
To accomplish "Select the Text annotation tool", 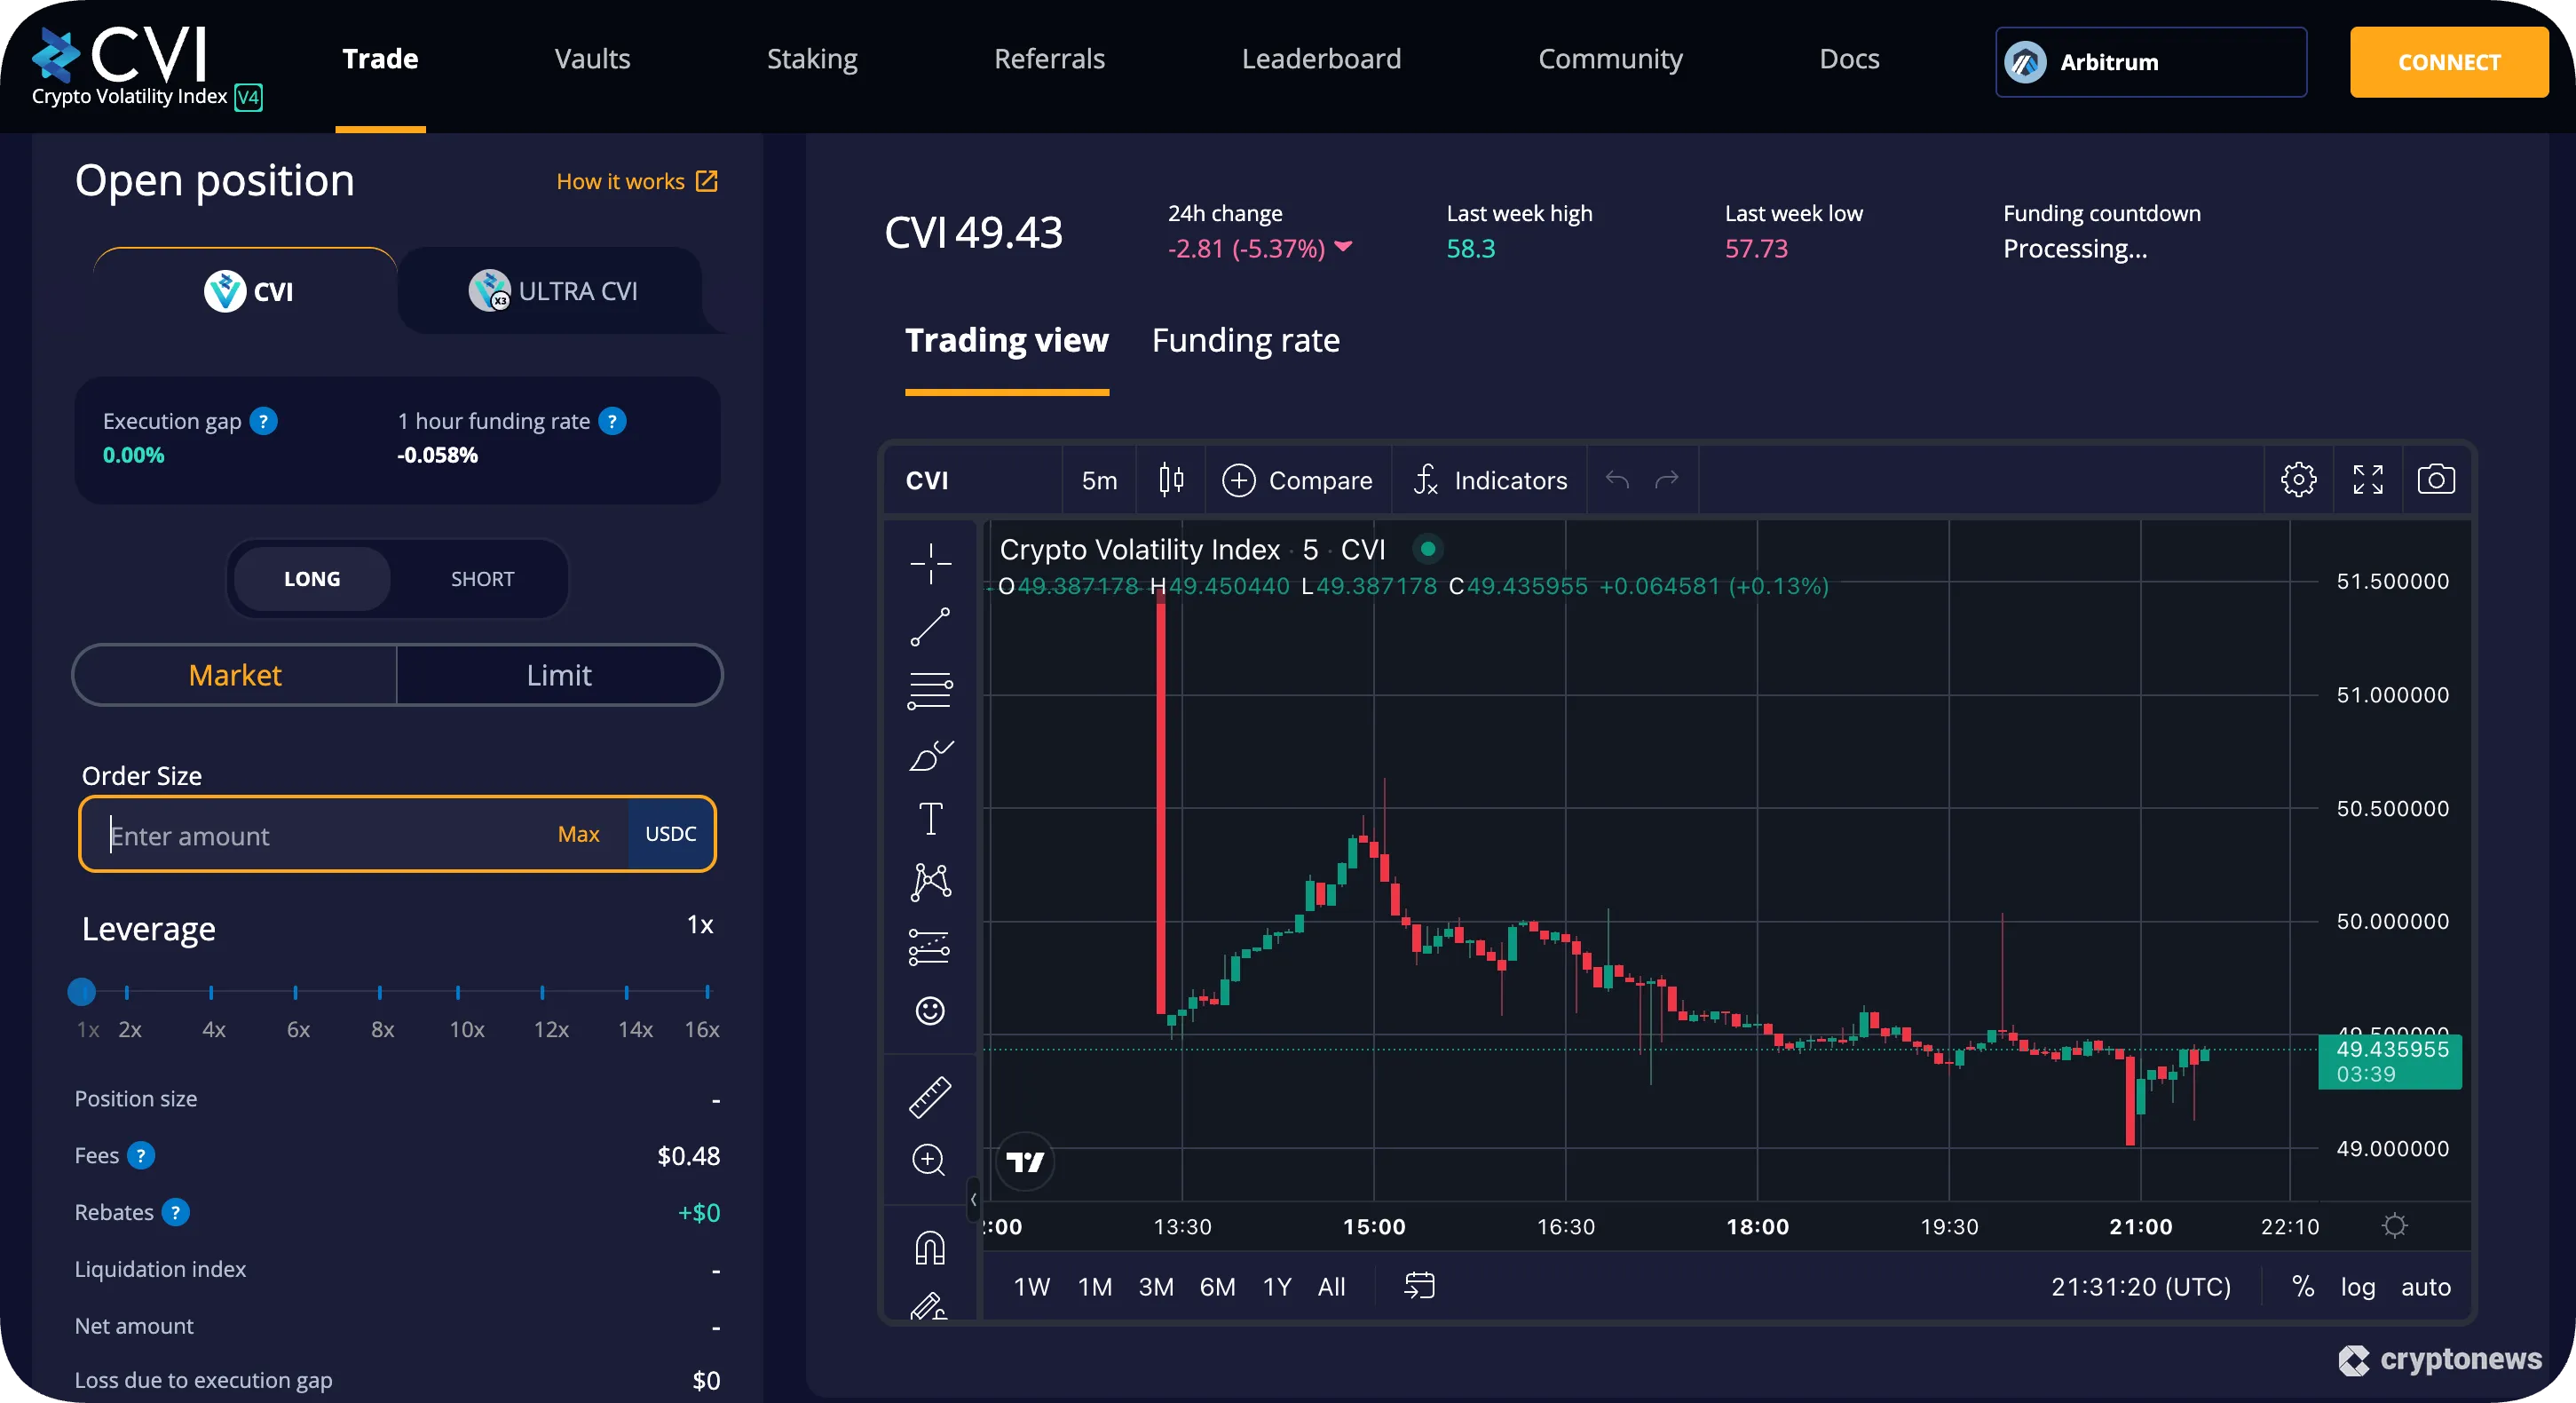I will tap(930, 818).
